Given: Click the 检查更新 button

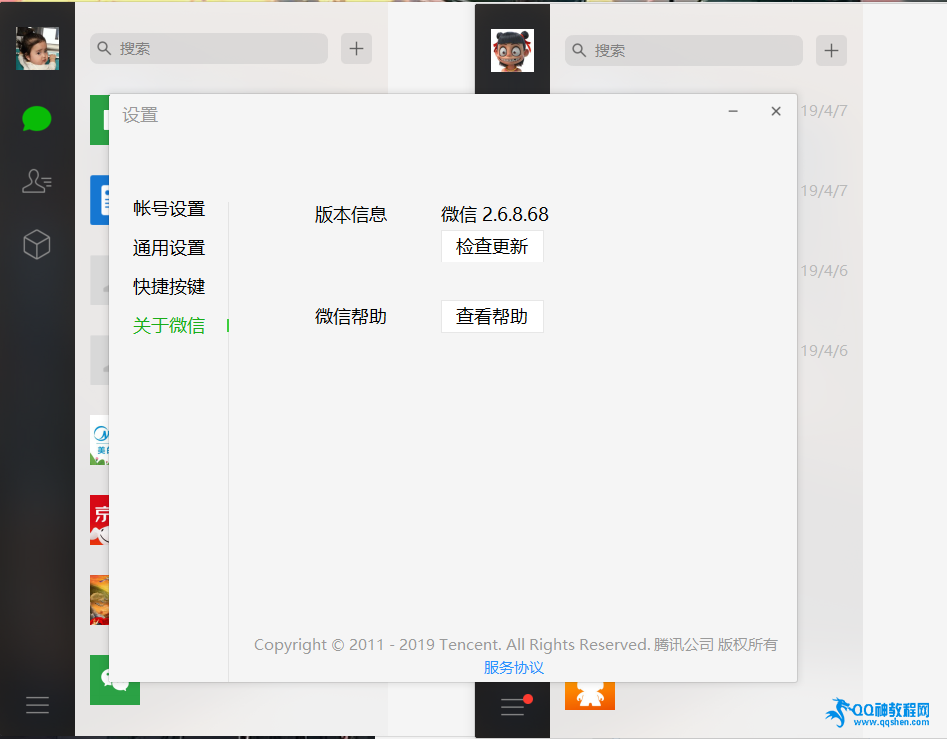Looking at the screenshot, I should tap(492, 246).
